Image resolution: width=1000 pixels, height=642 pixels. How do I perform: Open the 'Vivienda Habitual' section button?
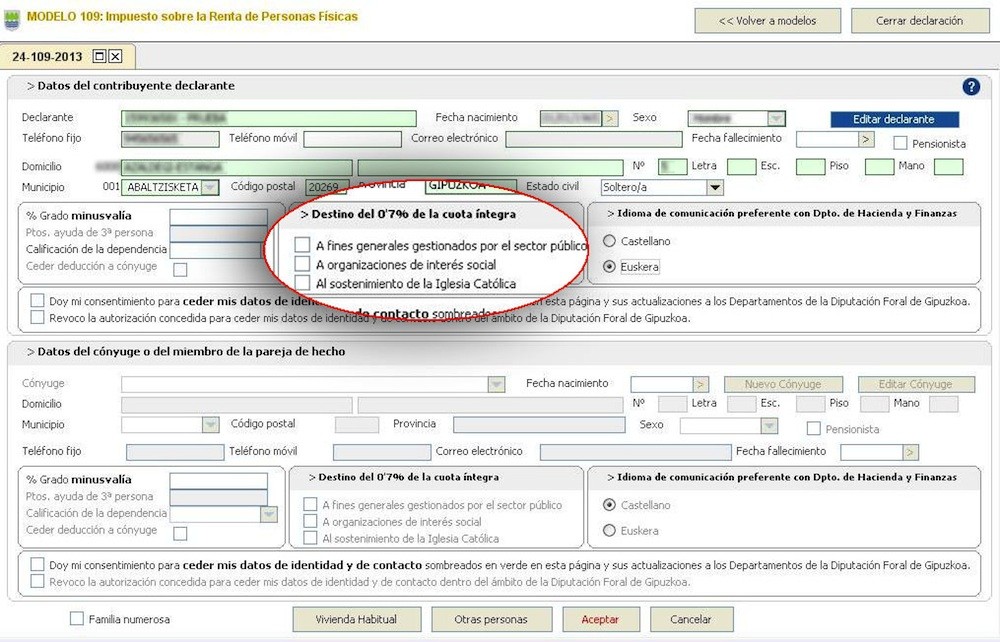[x=357, y=618]
